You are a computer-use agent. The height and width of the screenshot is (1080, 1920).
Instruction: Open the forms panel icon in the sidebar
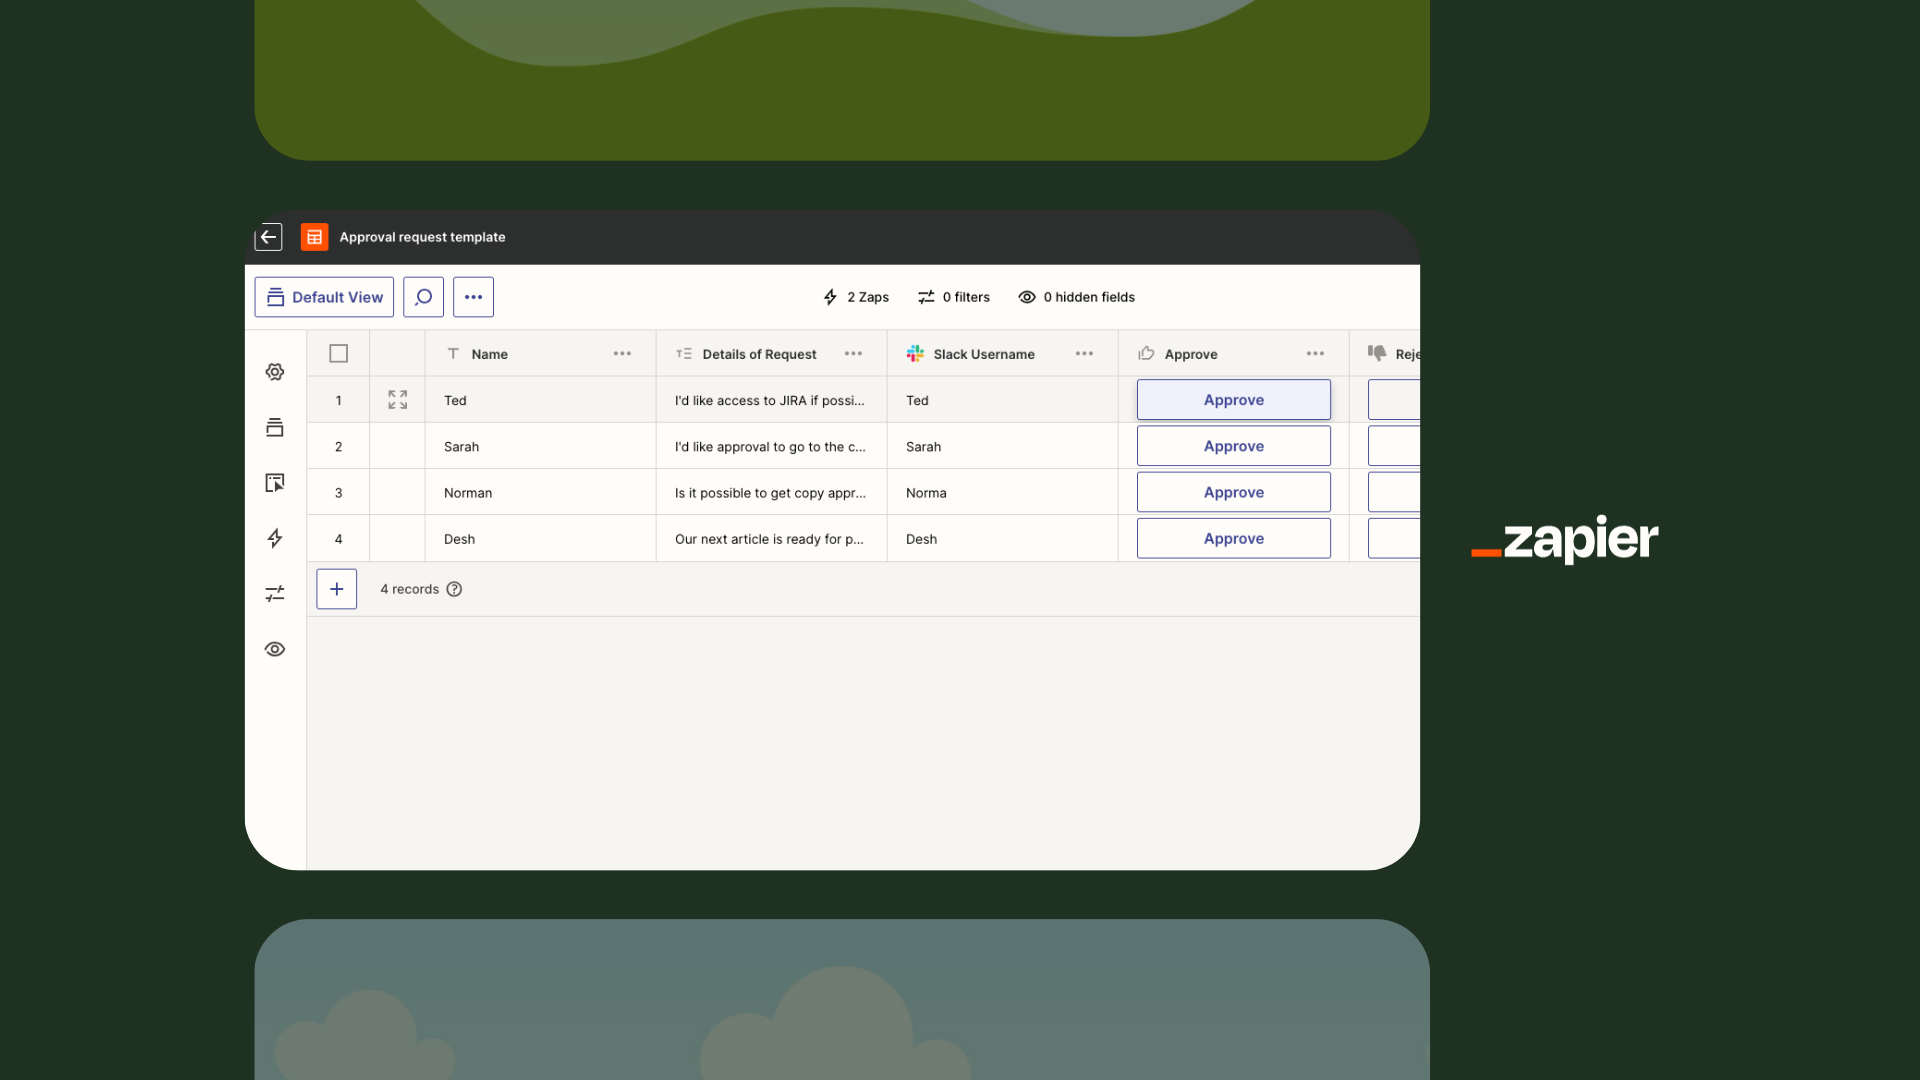274,483
